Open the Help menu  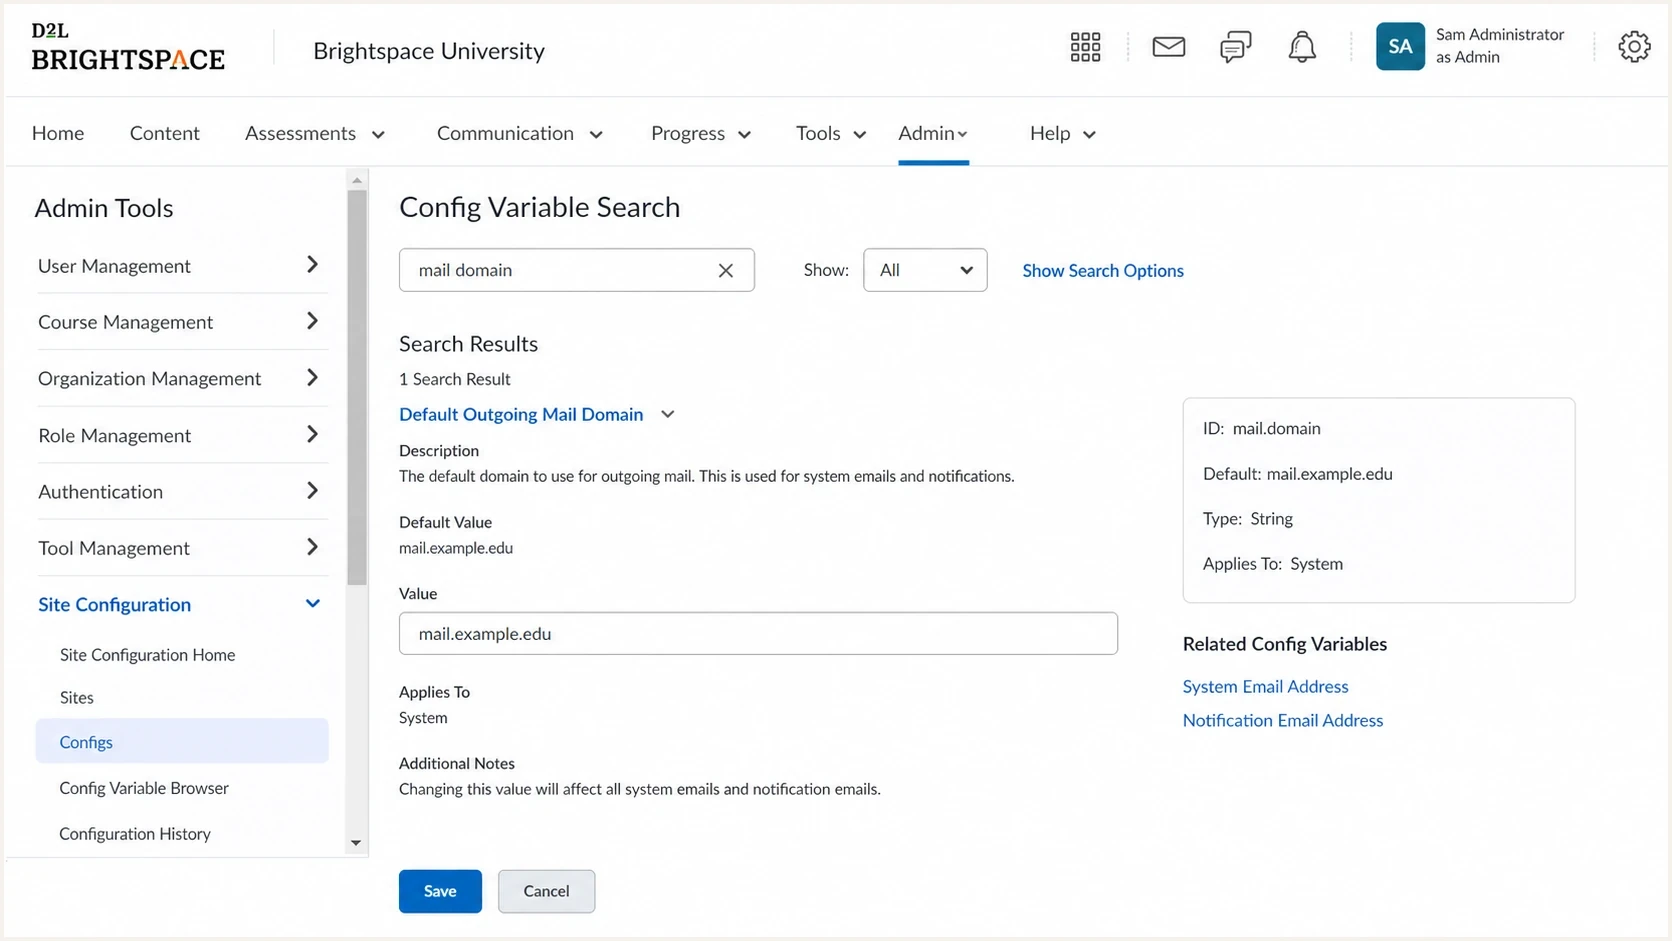[1063, 133]
